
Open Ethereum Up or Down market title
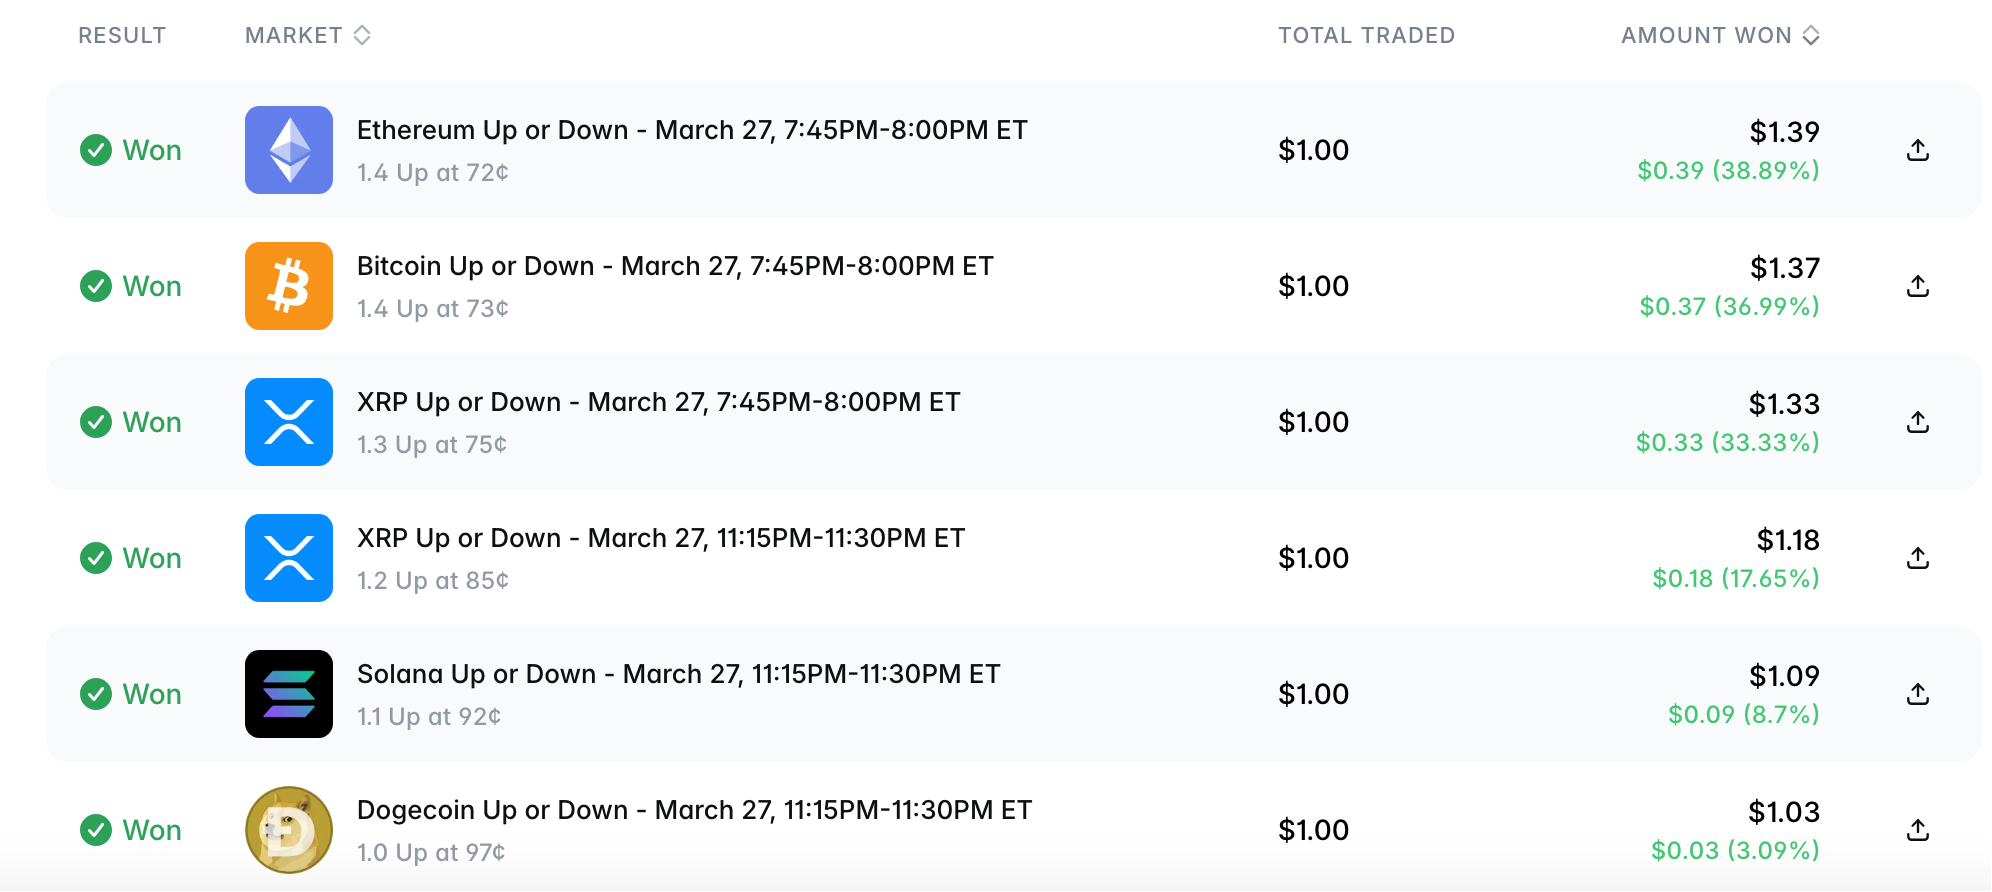click(x=692, y=130)
